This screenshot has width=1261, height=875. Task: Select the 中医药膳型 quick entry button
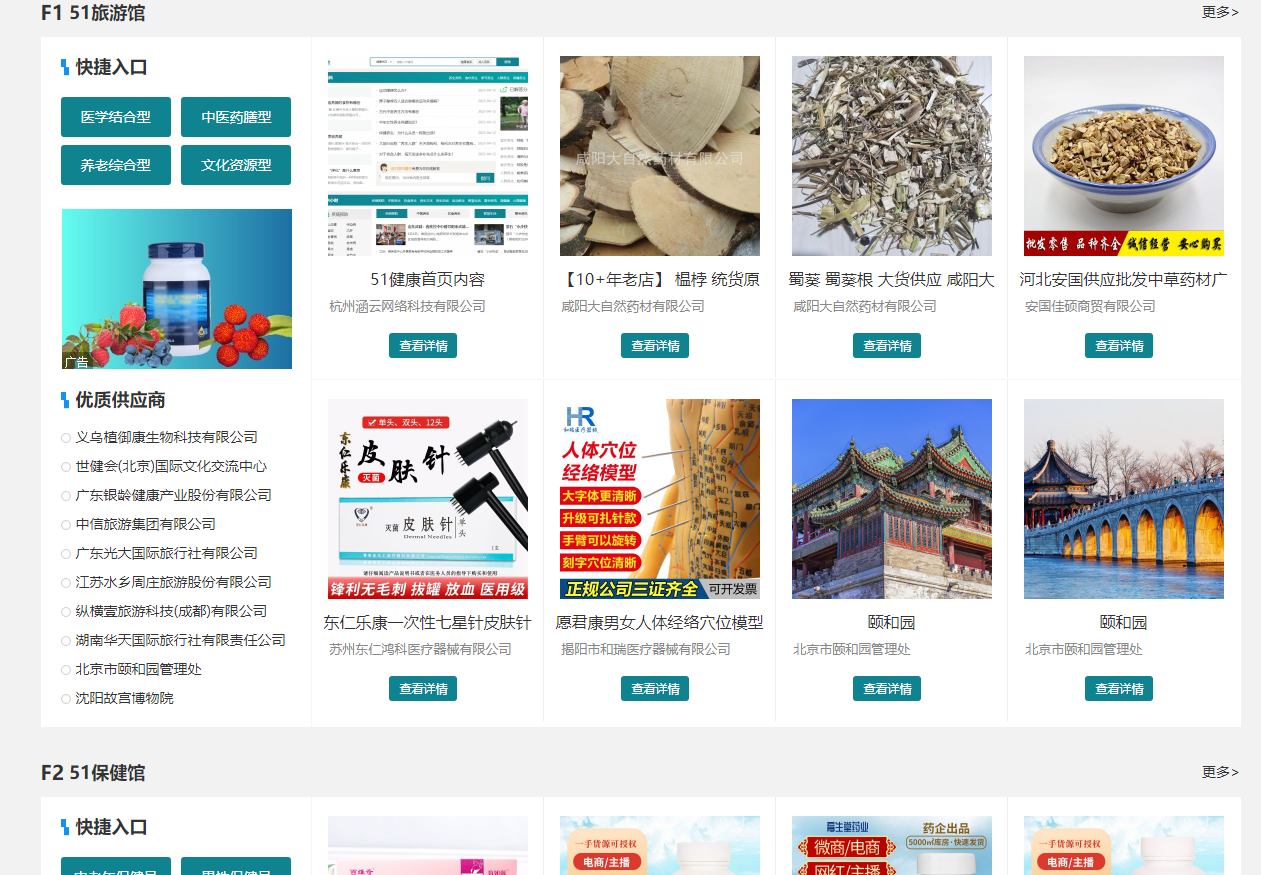[236, 117]
